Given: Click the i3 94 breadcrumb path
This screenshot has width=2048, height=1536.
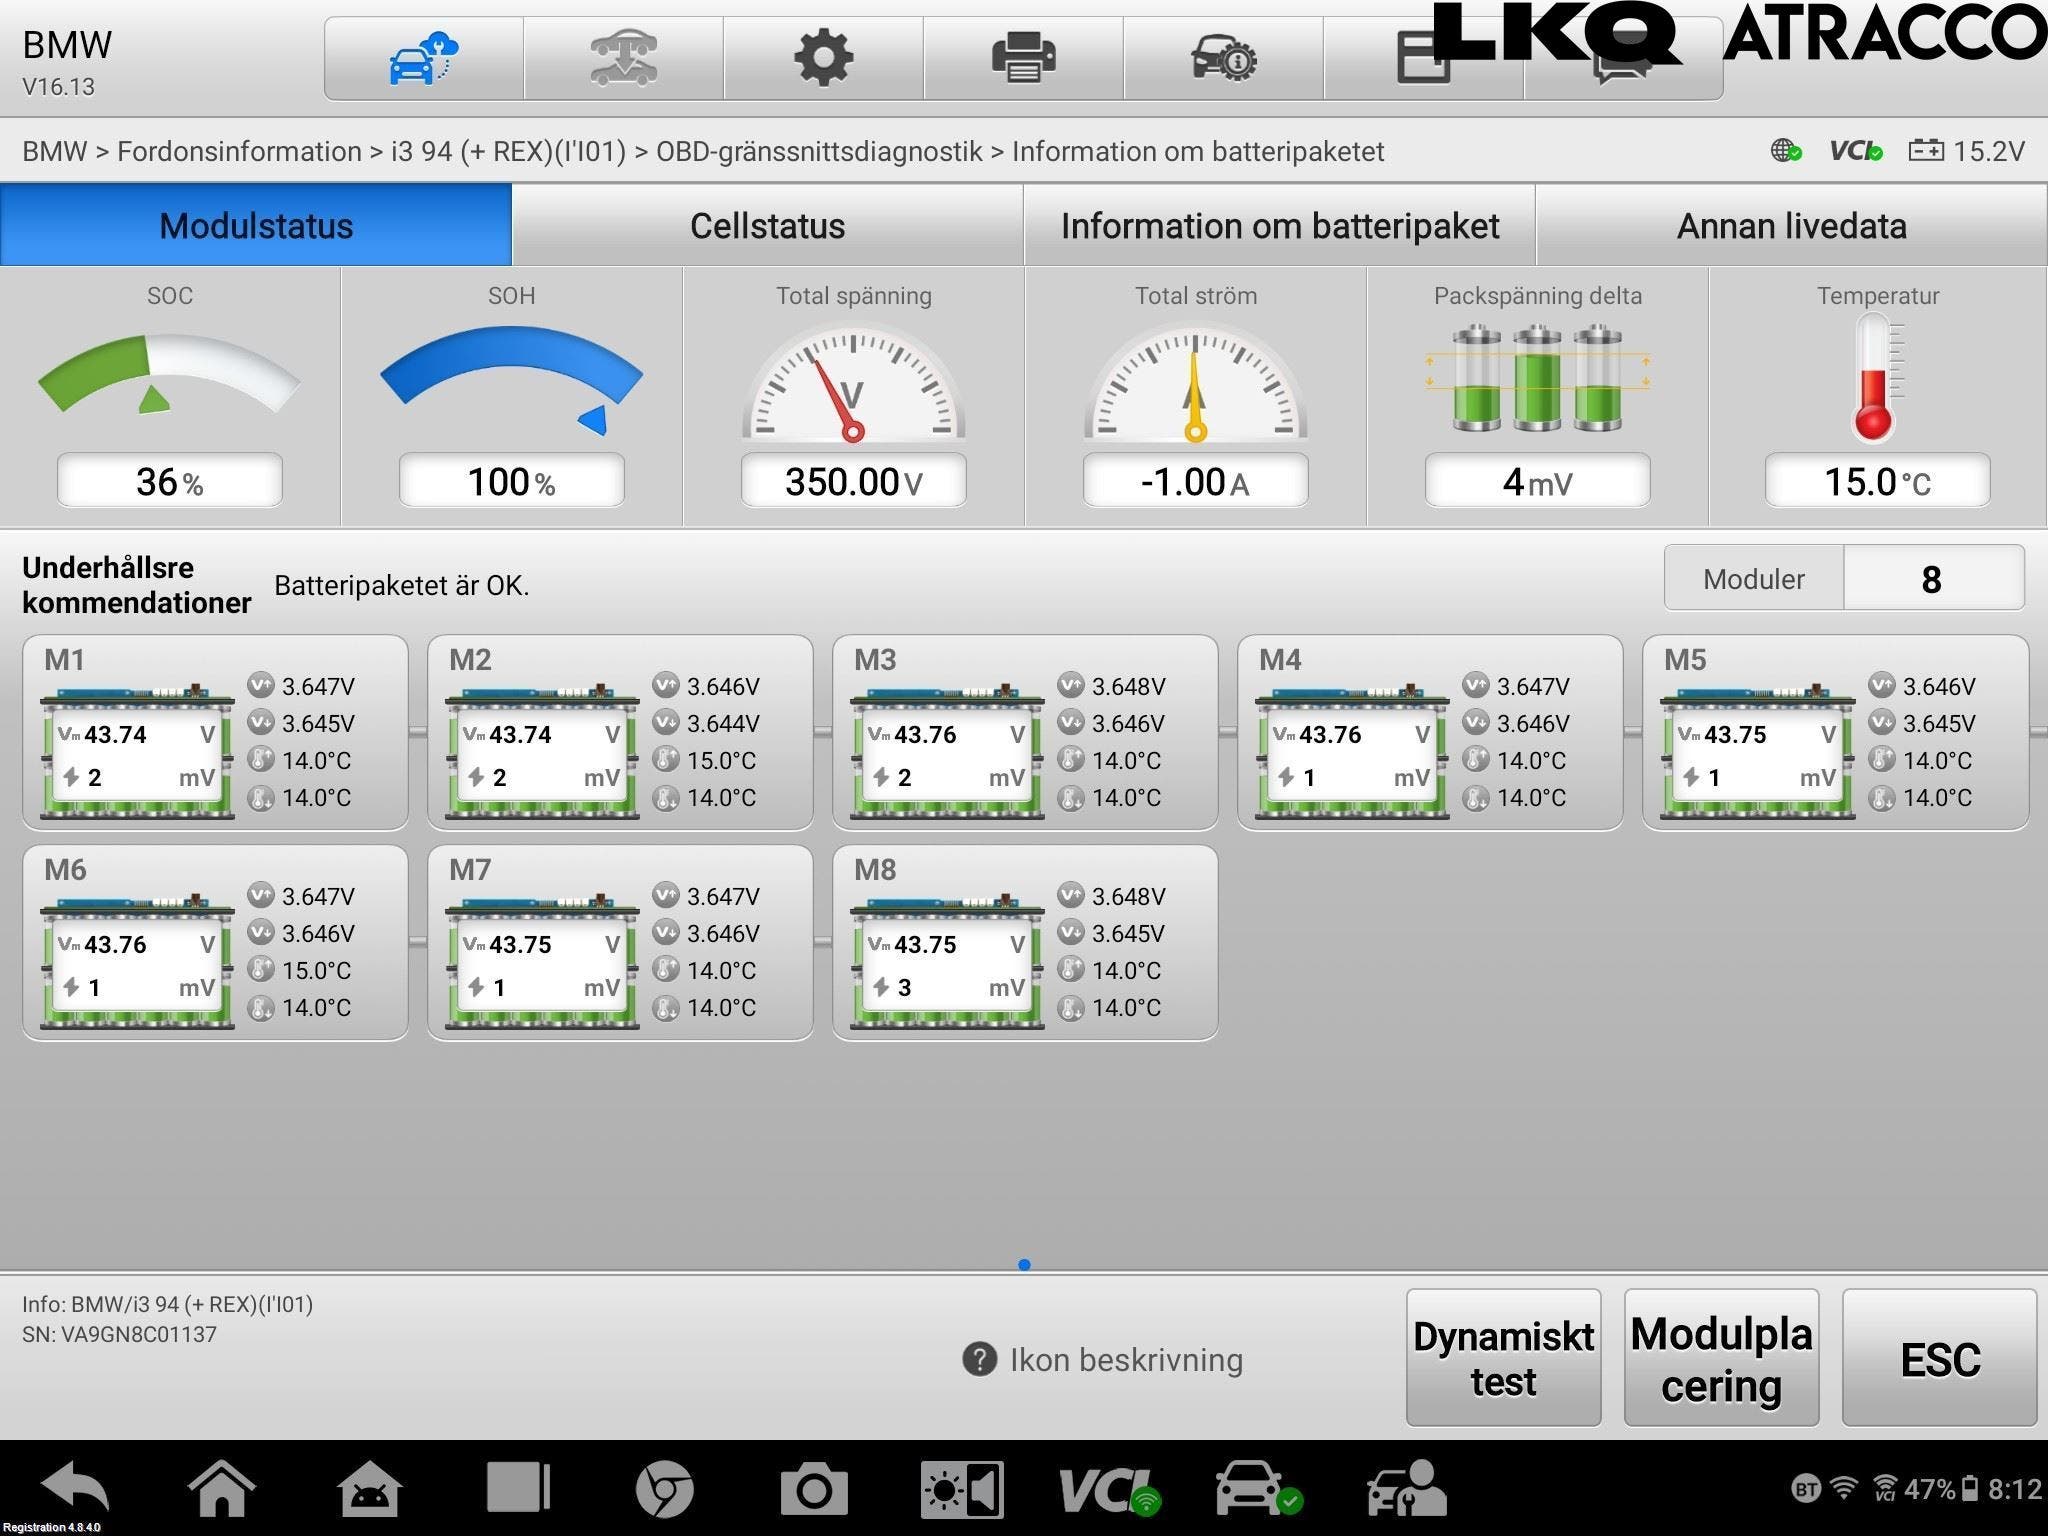Looking at the screenshot, I should (x=508, y=151).
